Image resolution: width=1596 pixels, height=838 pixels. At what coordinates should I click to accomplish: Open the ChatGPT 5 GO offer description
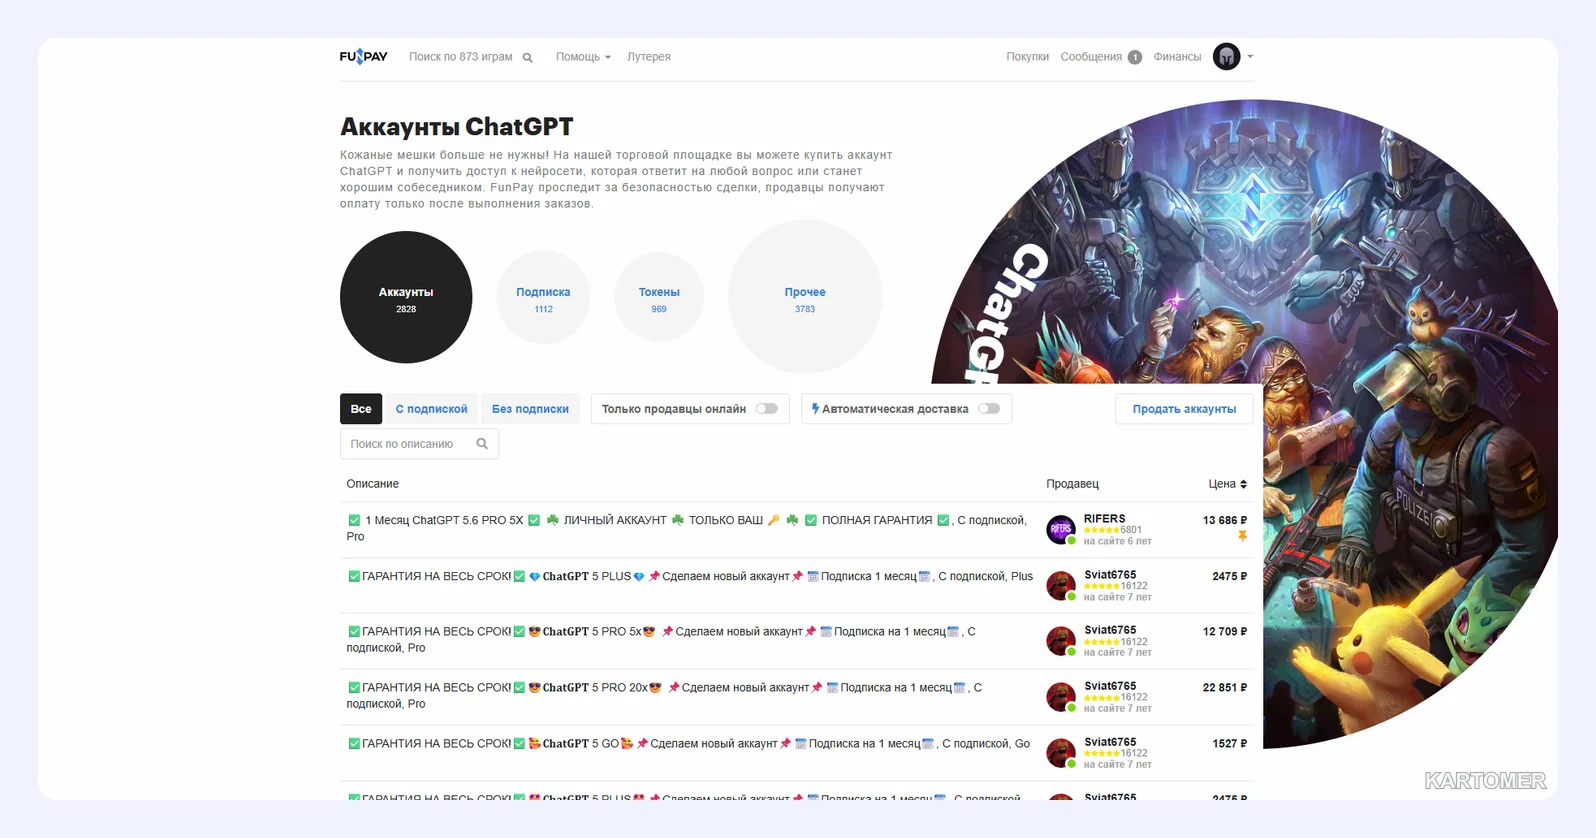tap(688, 744)
